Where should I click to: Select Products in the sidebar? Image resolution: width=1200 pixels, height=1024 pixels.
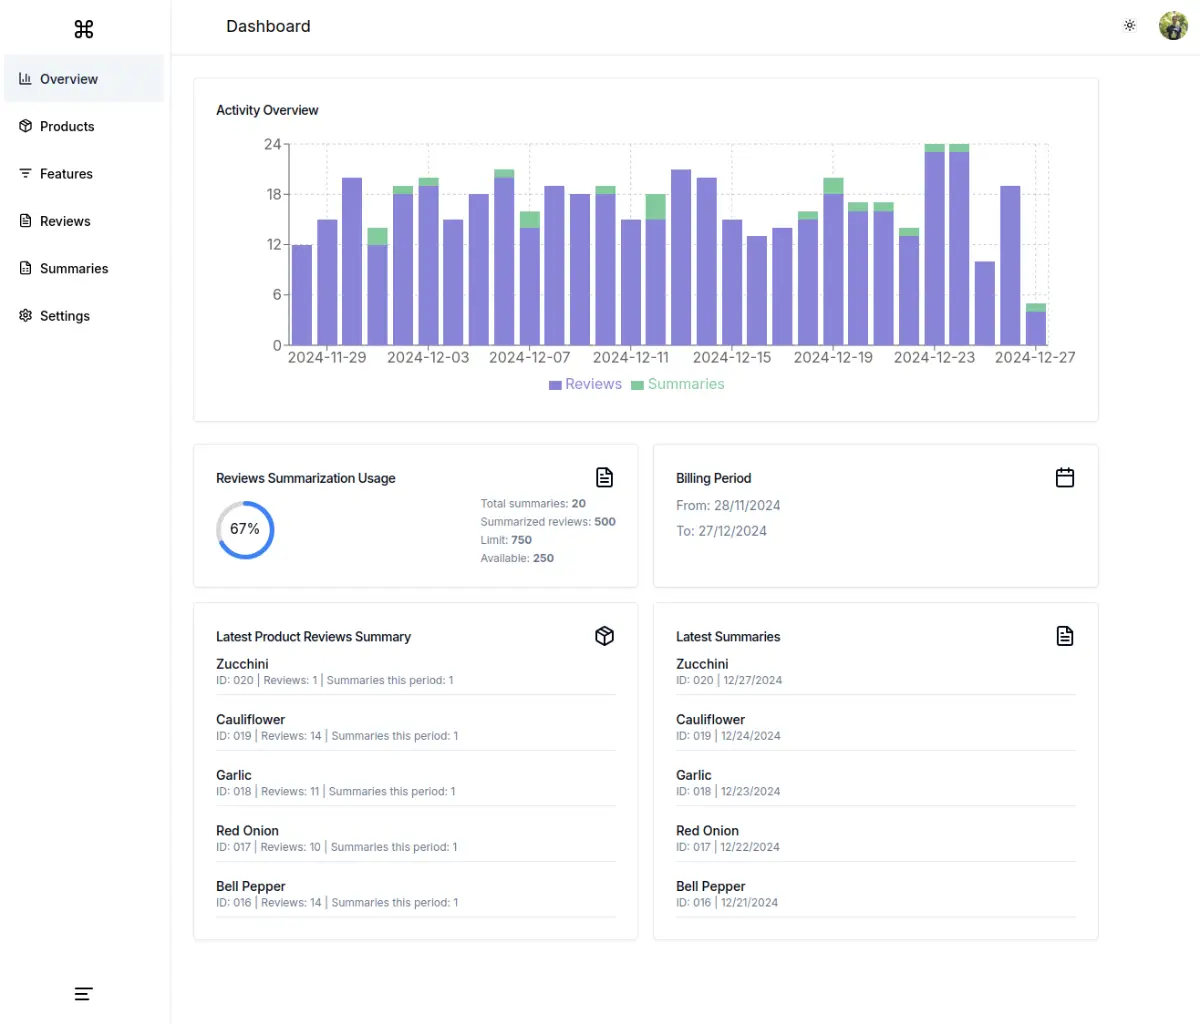pyautogui.click(x=68, y=126)
